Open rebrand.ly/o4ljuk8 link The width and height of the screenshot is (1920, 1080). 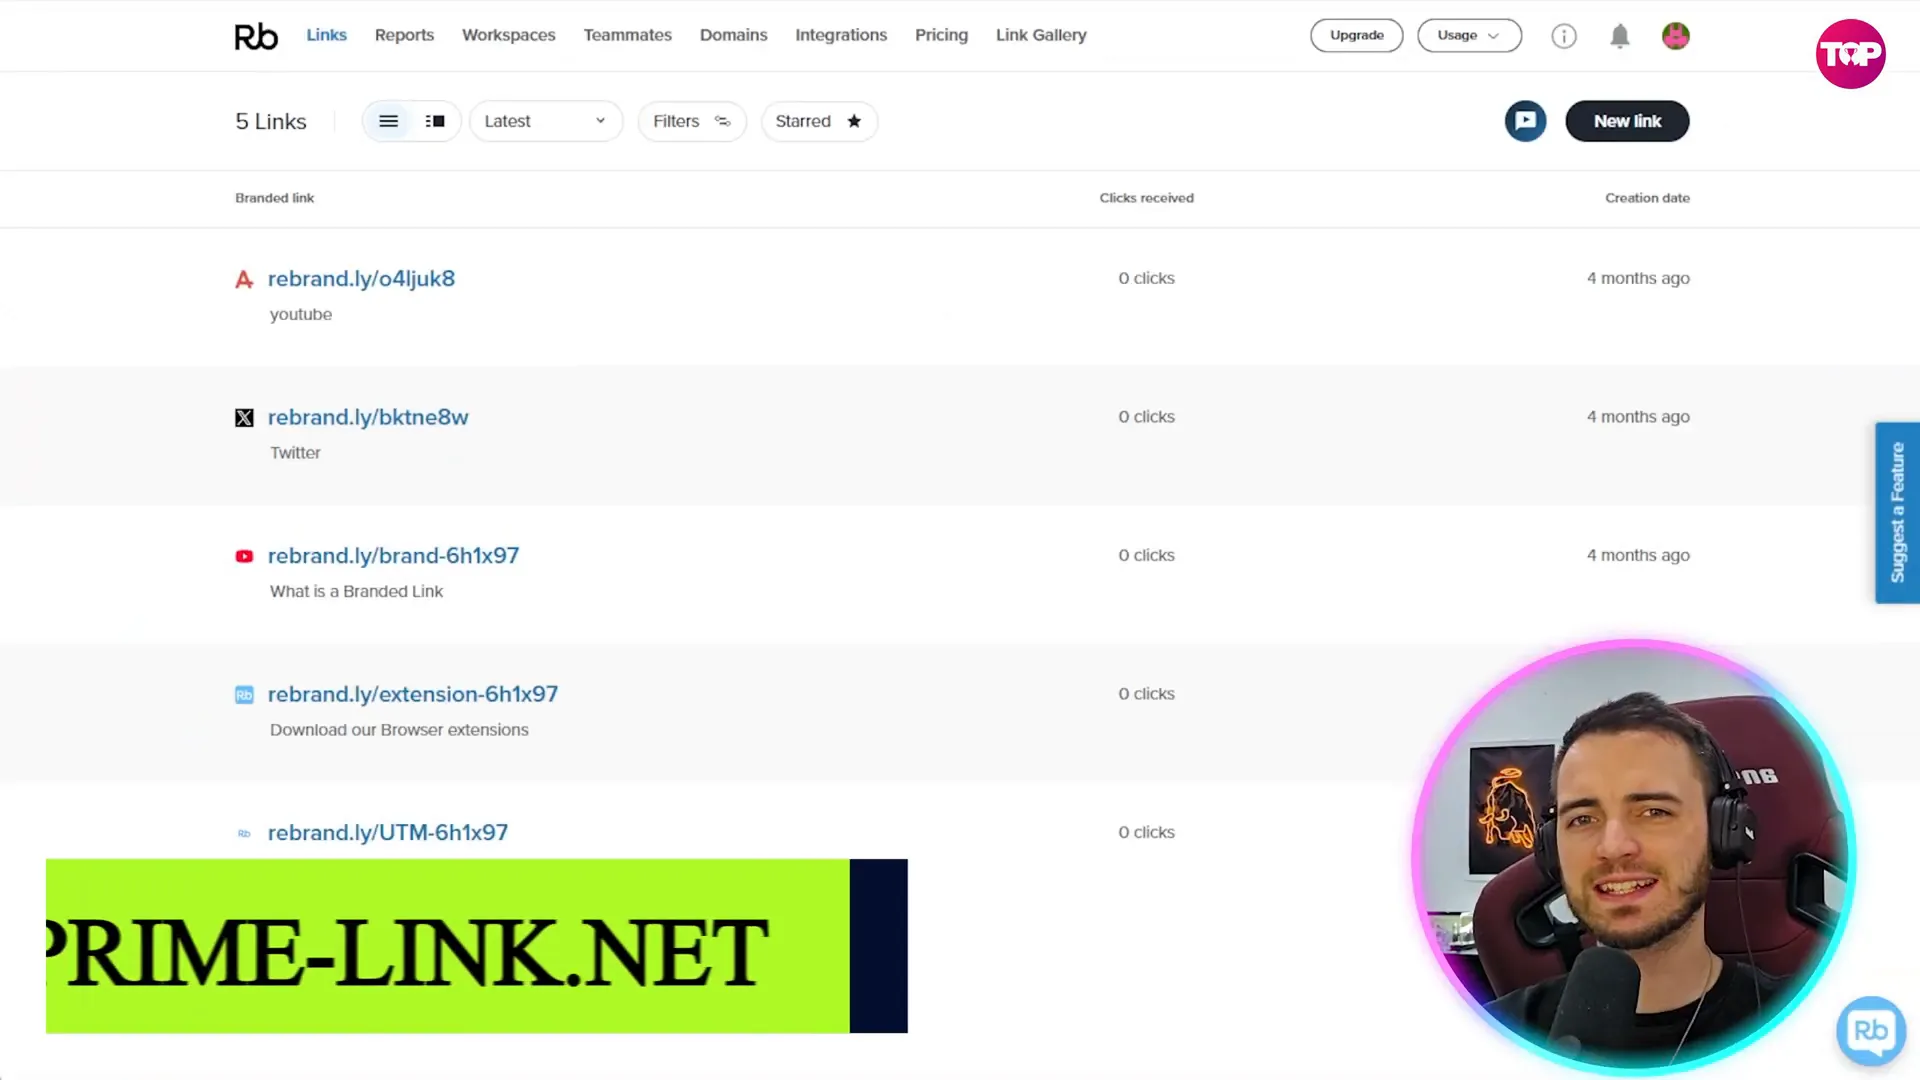(x=361, y=279)
